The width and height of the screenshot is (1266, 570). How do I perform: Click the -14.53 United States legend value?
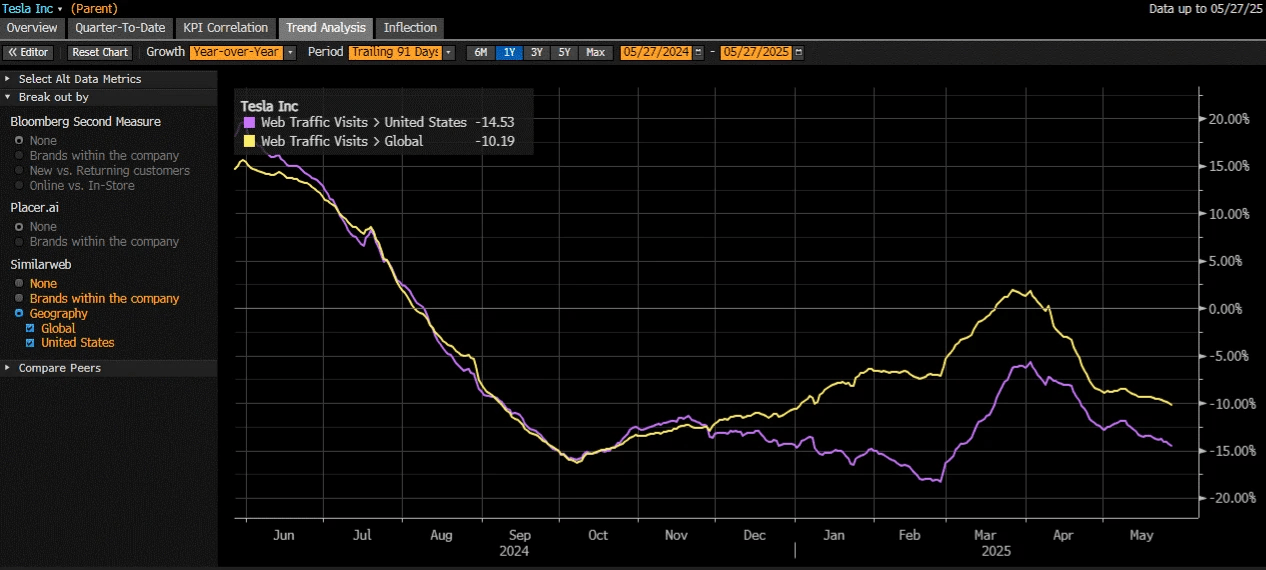tap(496, 123)
